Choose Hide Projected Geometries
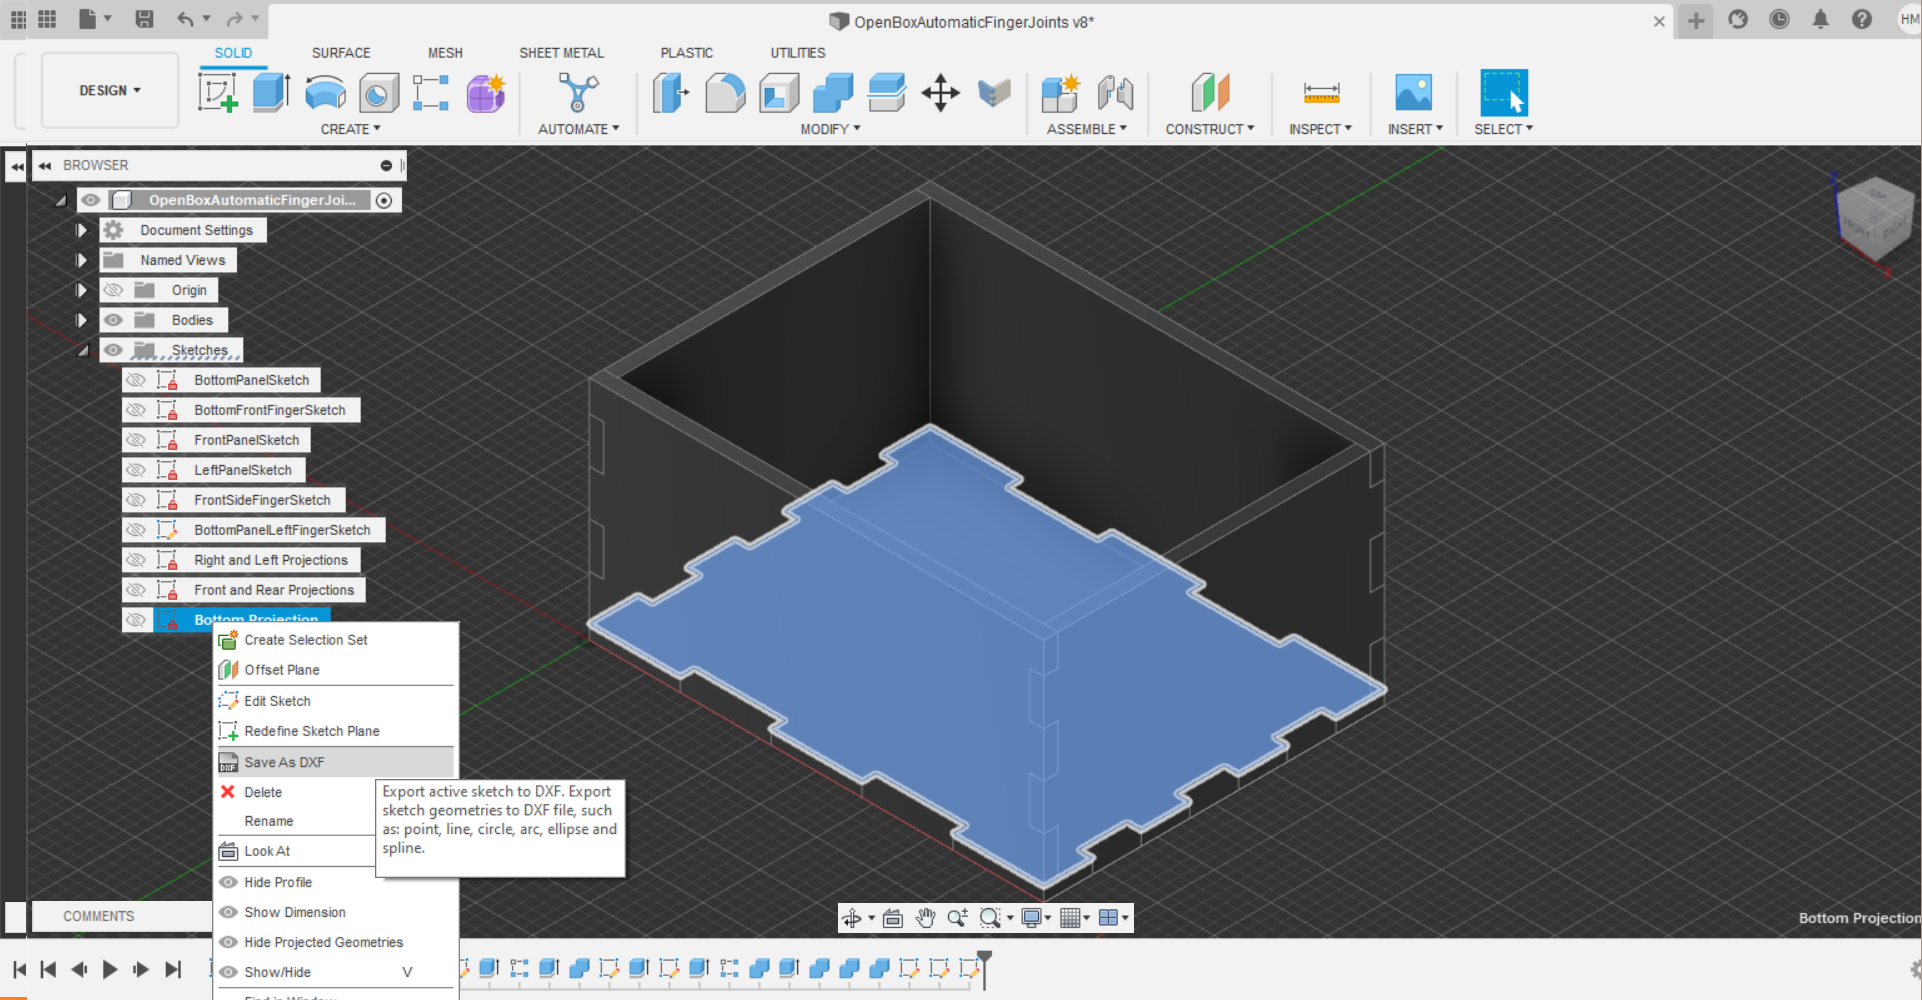The height and width of the screenshot is (1000, 1922). 335,942
